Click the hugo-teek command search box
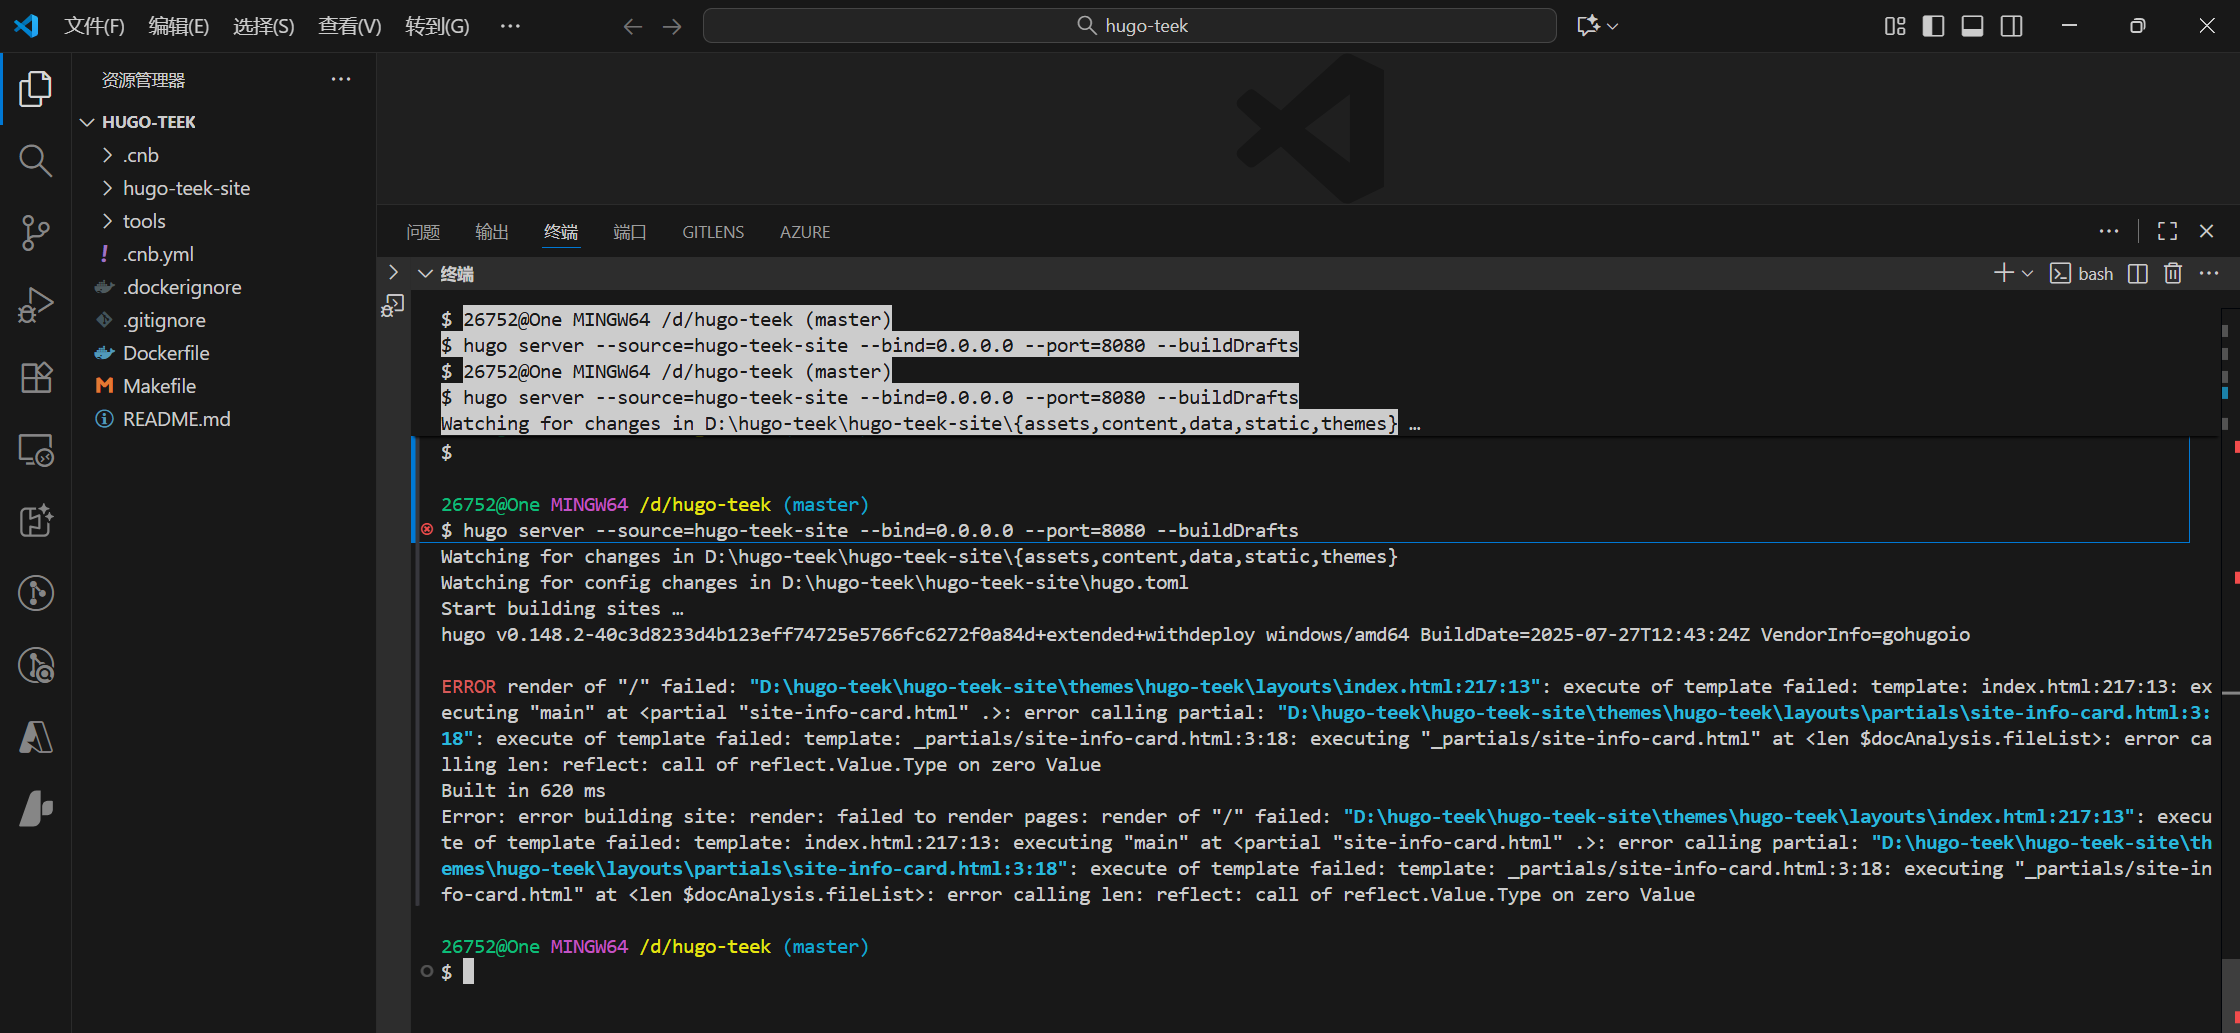Screen dimensions: 2240x1033 point(1129,26)
